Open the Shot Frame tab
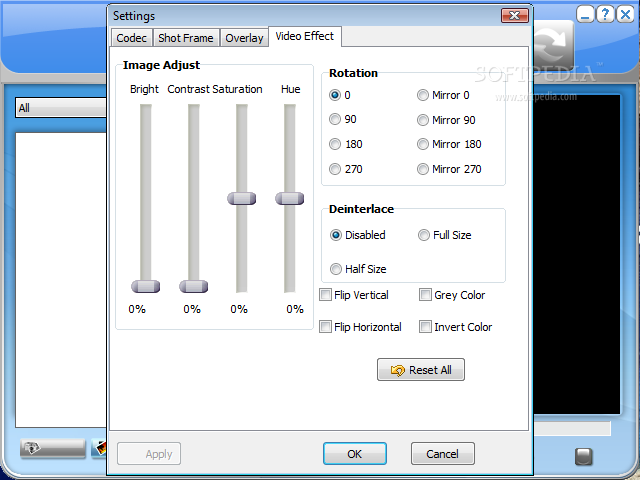640x480 pixels. (186, 38)
